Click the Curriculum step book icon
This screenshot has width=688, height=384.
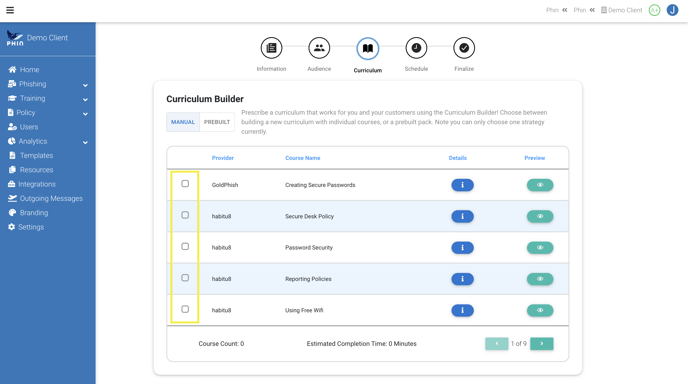click(368, 48)
